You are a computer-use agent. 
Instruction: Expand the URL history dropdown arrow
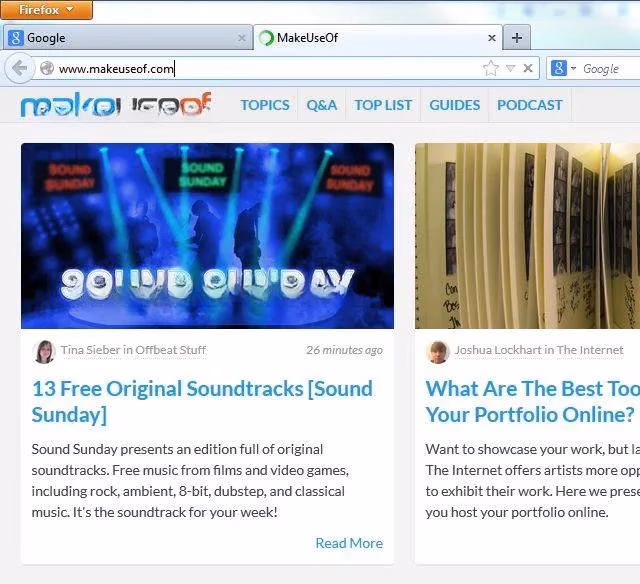pos(510,68)
